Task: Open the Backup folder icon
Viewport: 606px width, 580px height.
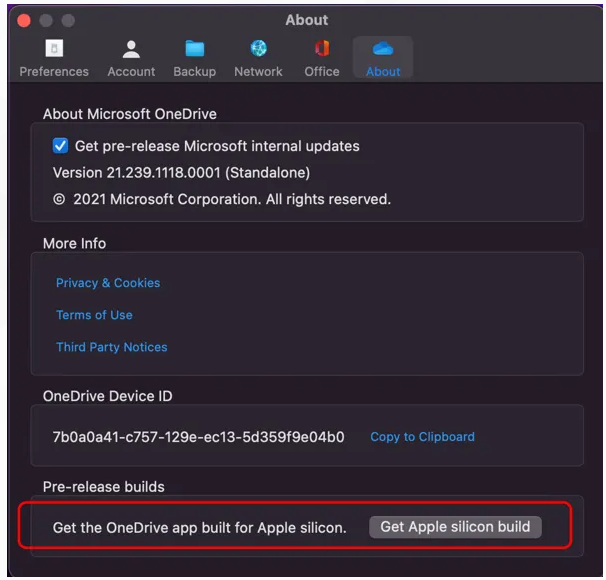Action: pos(194,49)
